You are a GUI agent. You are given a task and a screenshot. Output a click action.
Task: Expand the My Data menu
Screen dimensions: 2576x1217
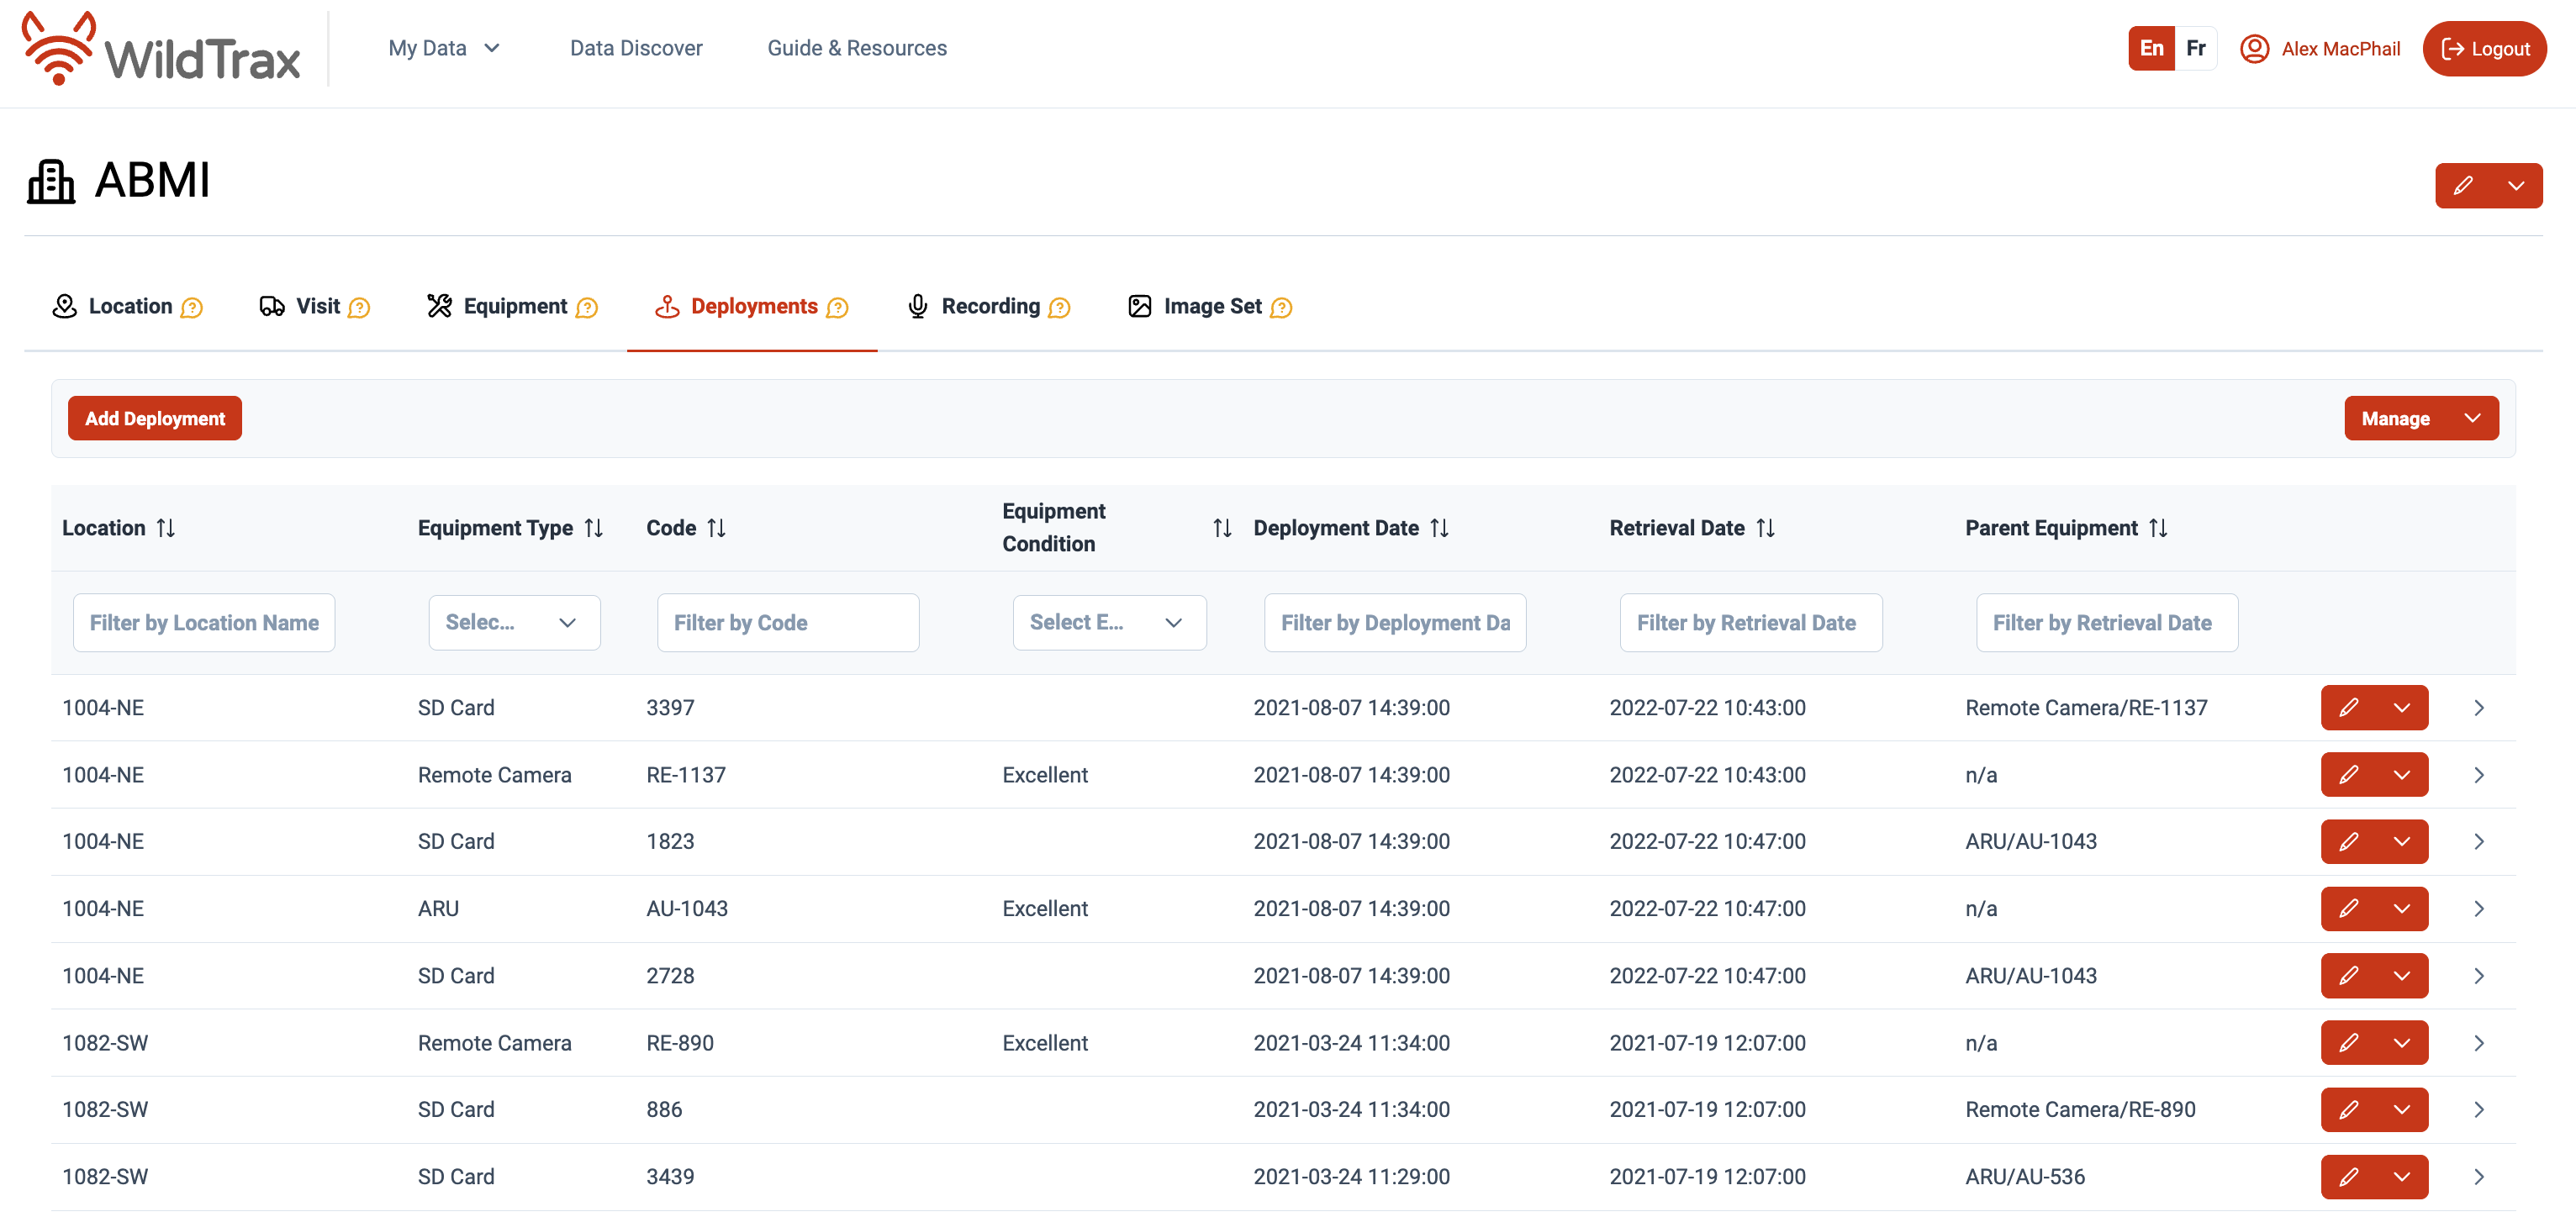tap(444, 48)
